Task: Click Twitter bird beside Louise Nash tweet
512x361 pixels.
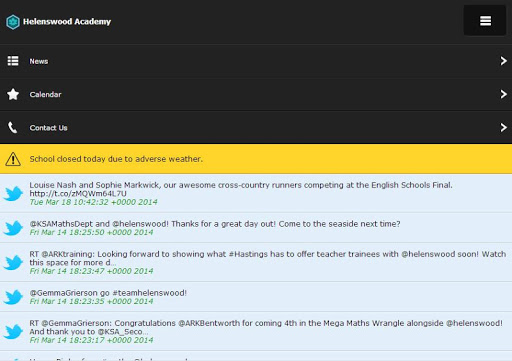Action: point(13,193)
